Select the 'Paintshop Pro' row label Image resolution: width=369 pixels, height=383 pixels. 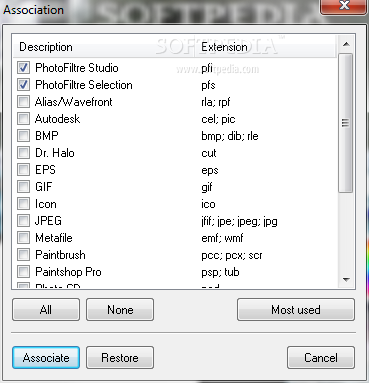coord(68,272)
